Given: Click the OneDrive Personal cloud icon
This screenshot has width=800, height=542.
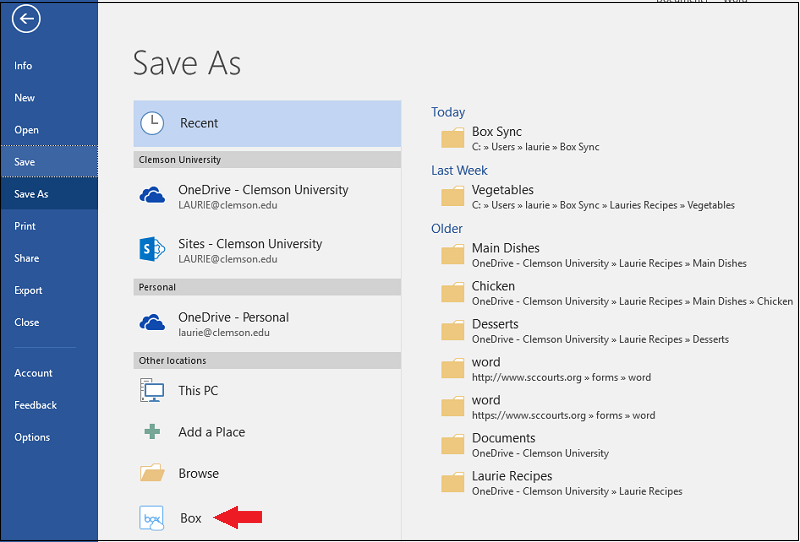Looking at the screenshot, I should (152, 323).
